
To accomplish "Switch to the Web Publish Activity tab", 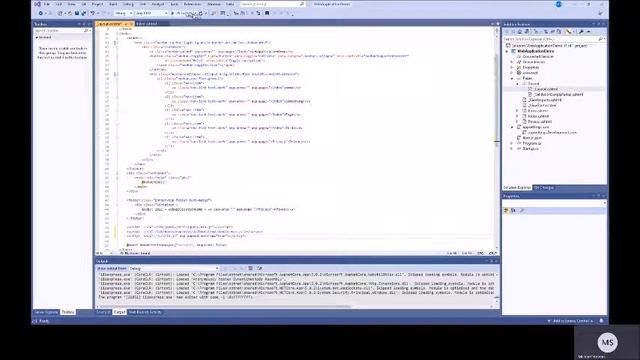I will coord(145,312).
